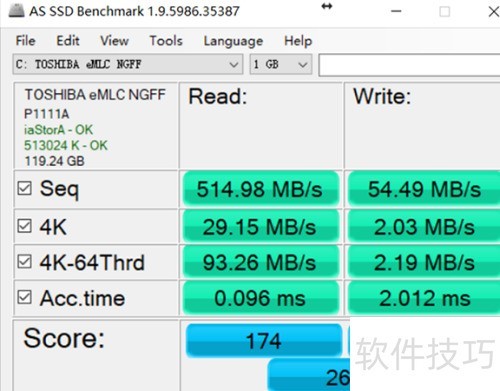Open the View menu

[114, 41]
